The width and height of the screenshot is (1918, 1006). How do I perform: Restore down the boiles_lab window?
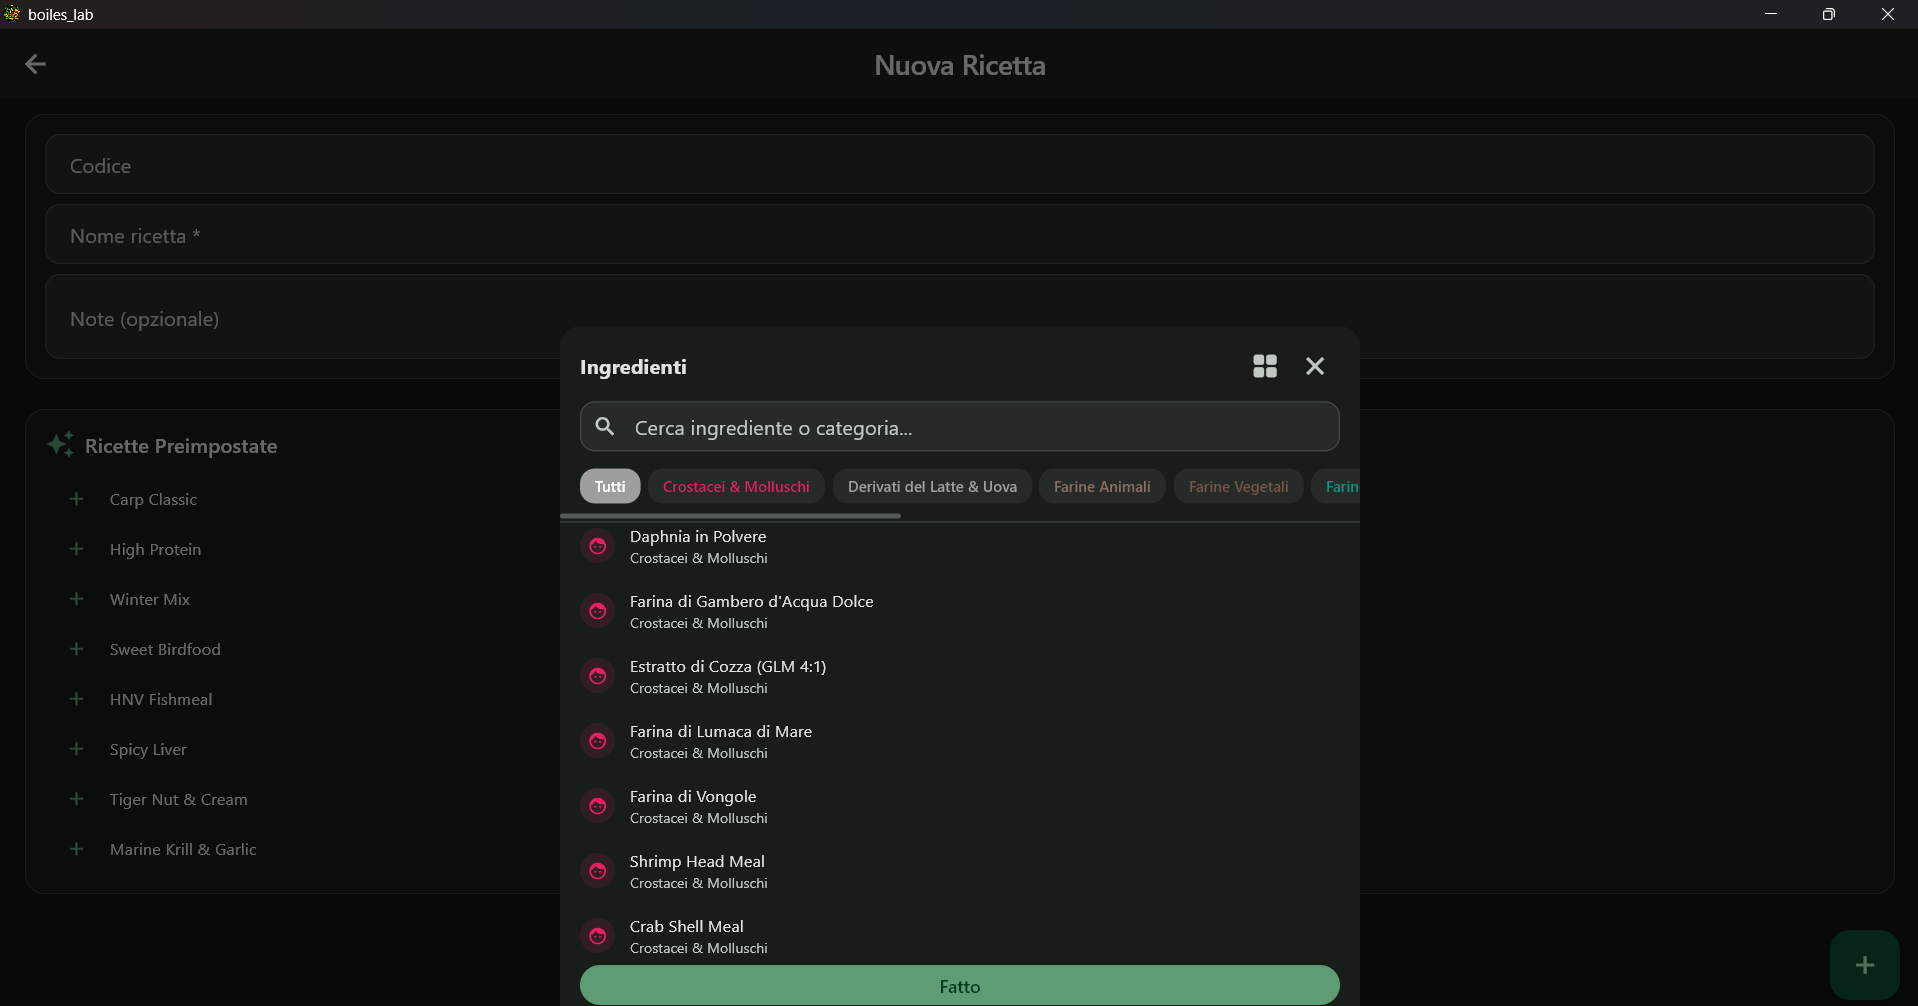tap(1829, 14)
